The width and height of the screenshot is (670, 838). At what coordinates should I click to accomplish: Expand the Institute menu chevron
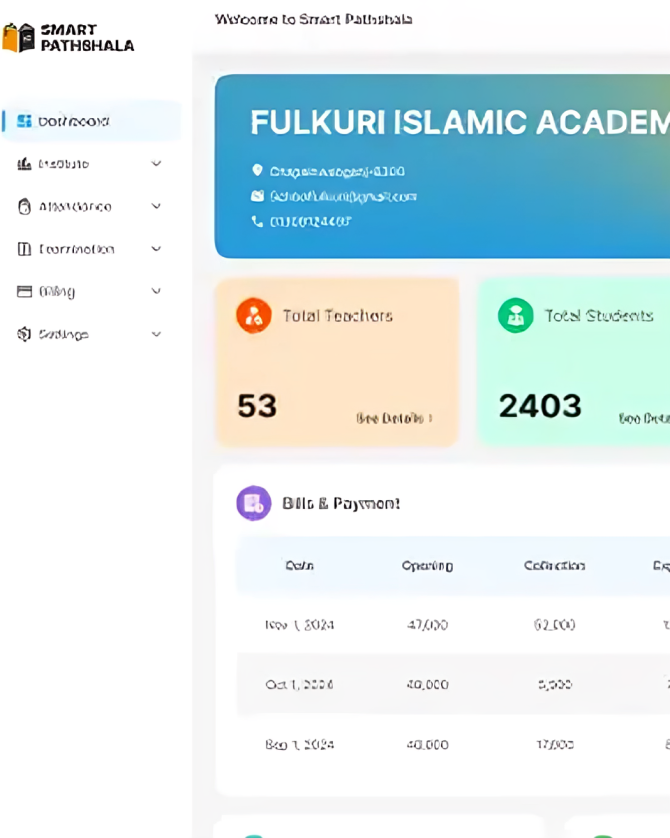pos(156,164)
